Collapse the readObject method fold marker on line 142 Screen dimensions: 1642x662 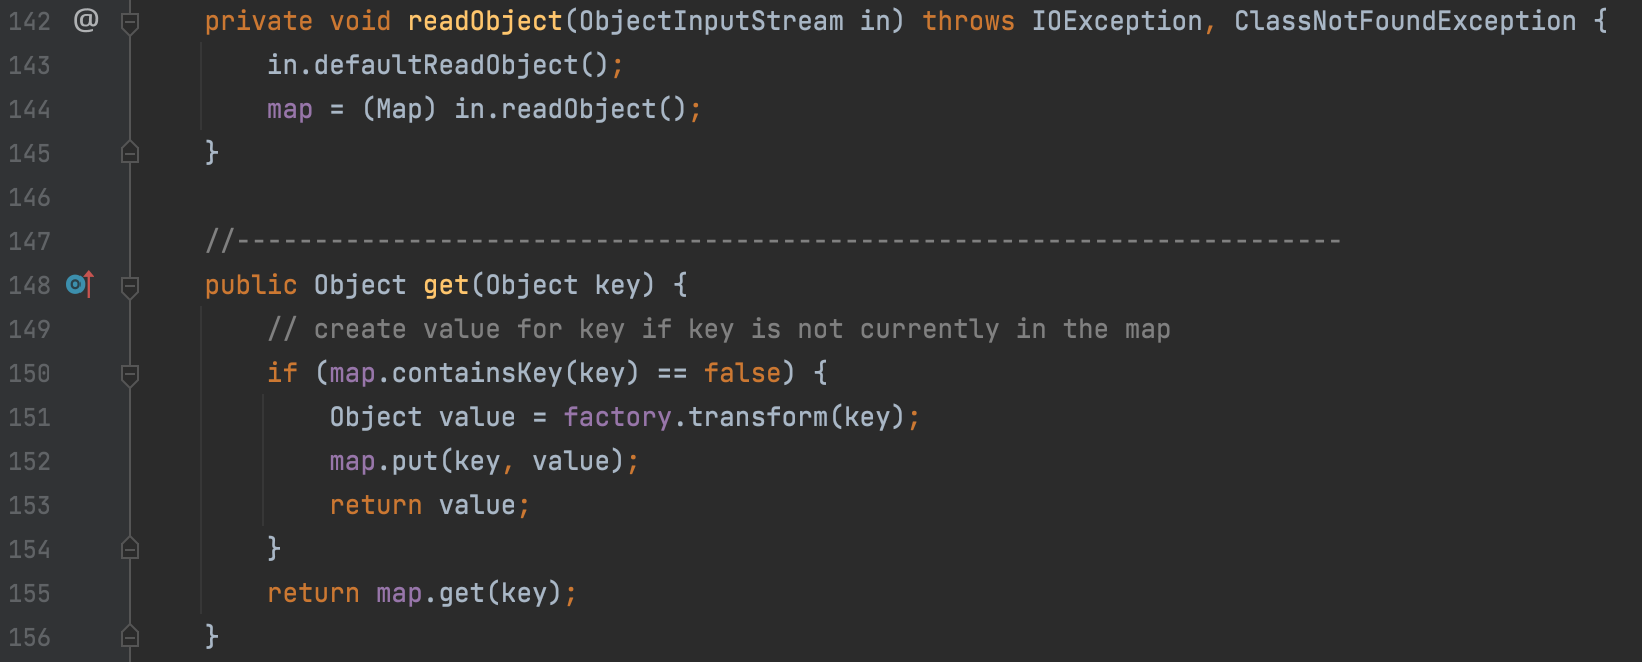[x=130, y=22]
